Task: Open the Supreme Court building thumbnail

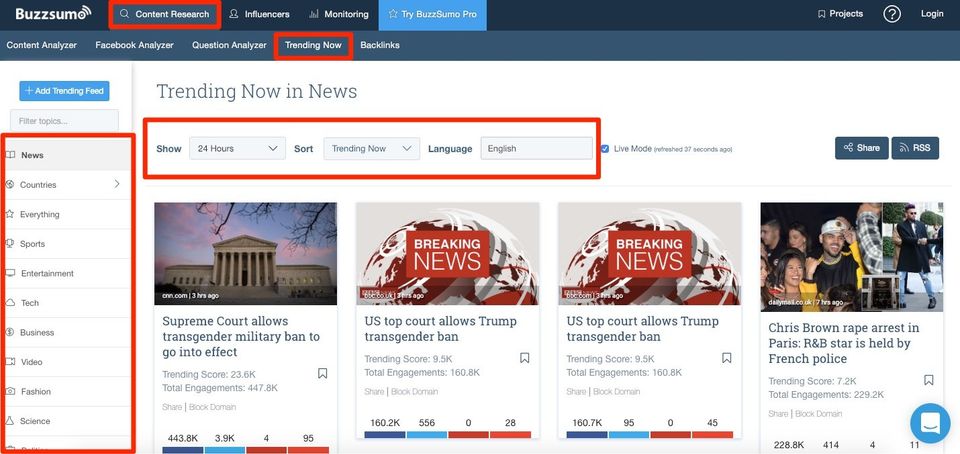Action: (246, 254)
